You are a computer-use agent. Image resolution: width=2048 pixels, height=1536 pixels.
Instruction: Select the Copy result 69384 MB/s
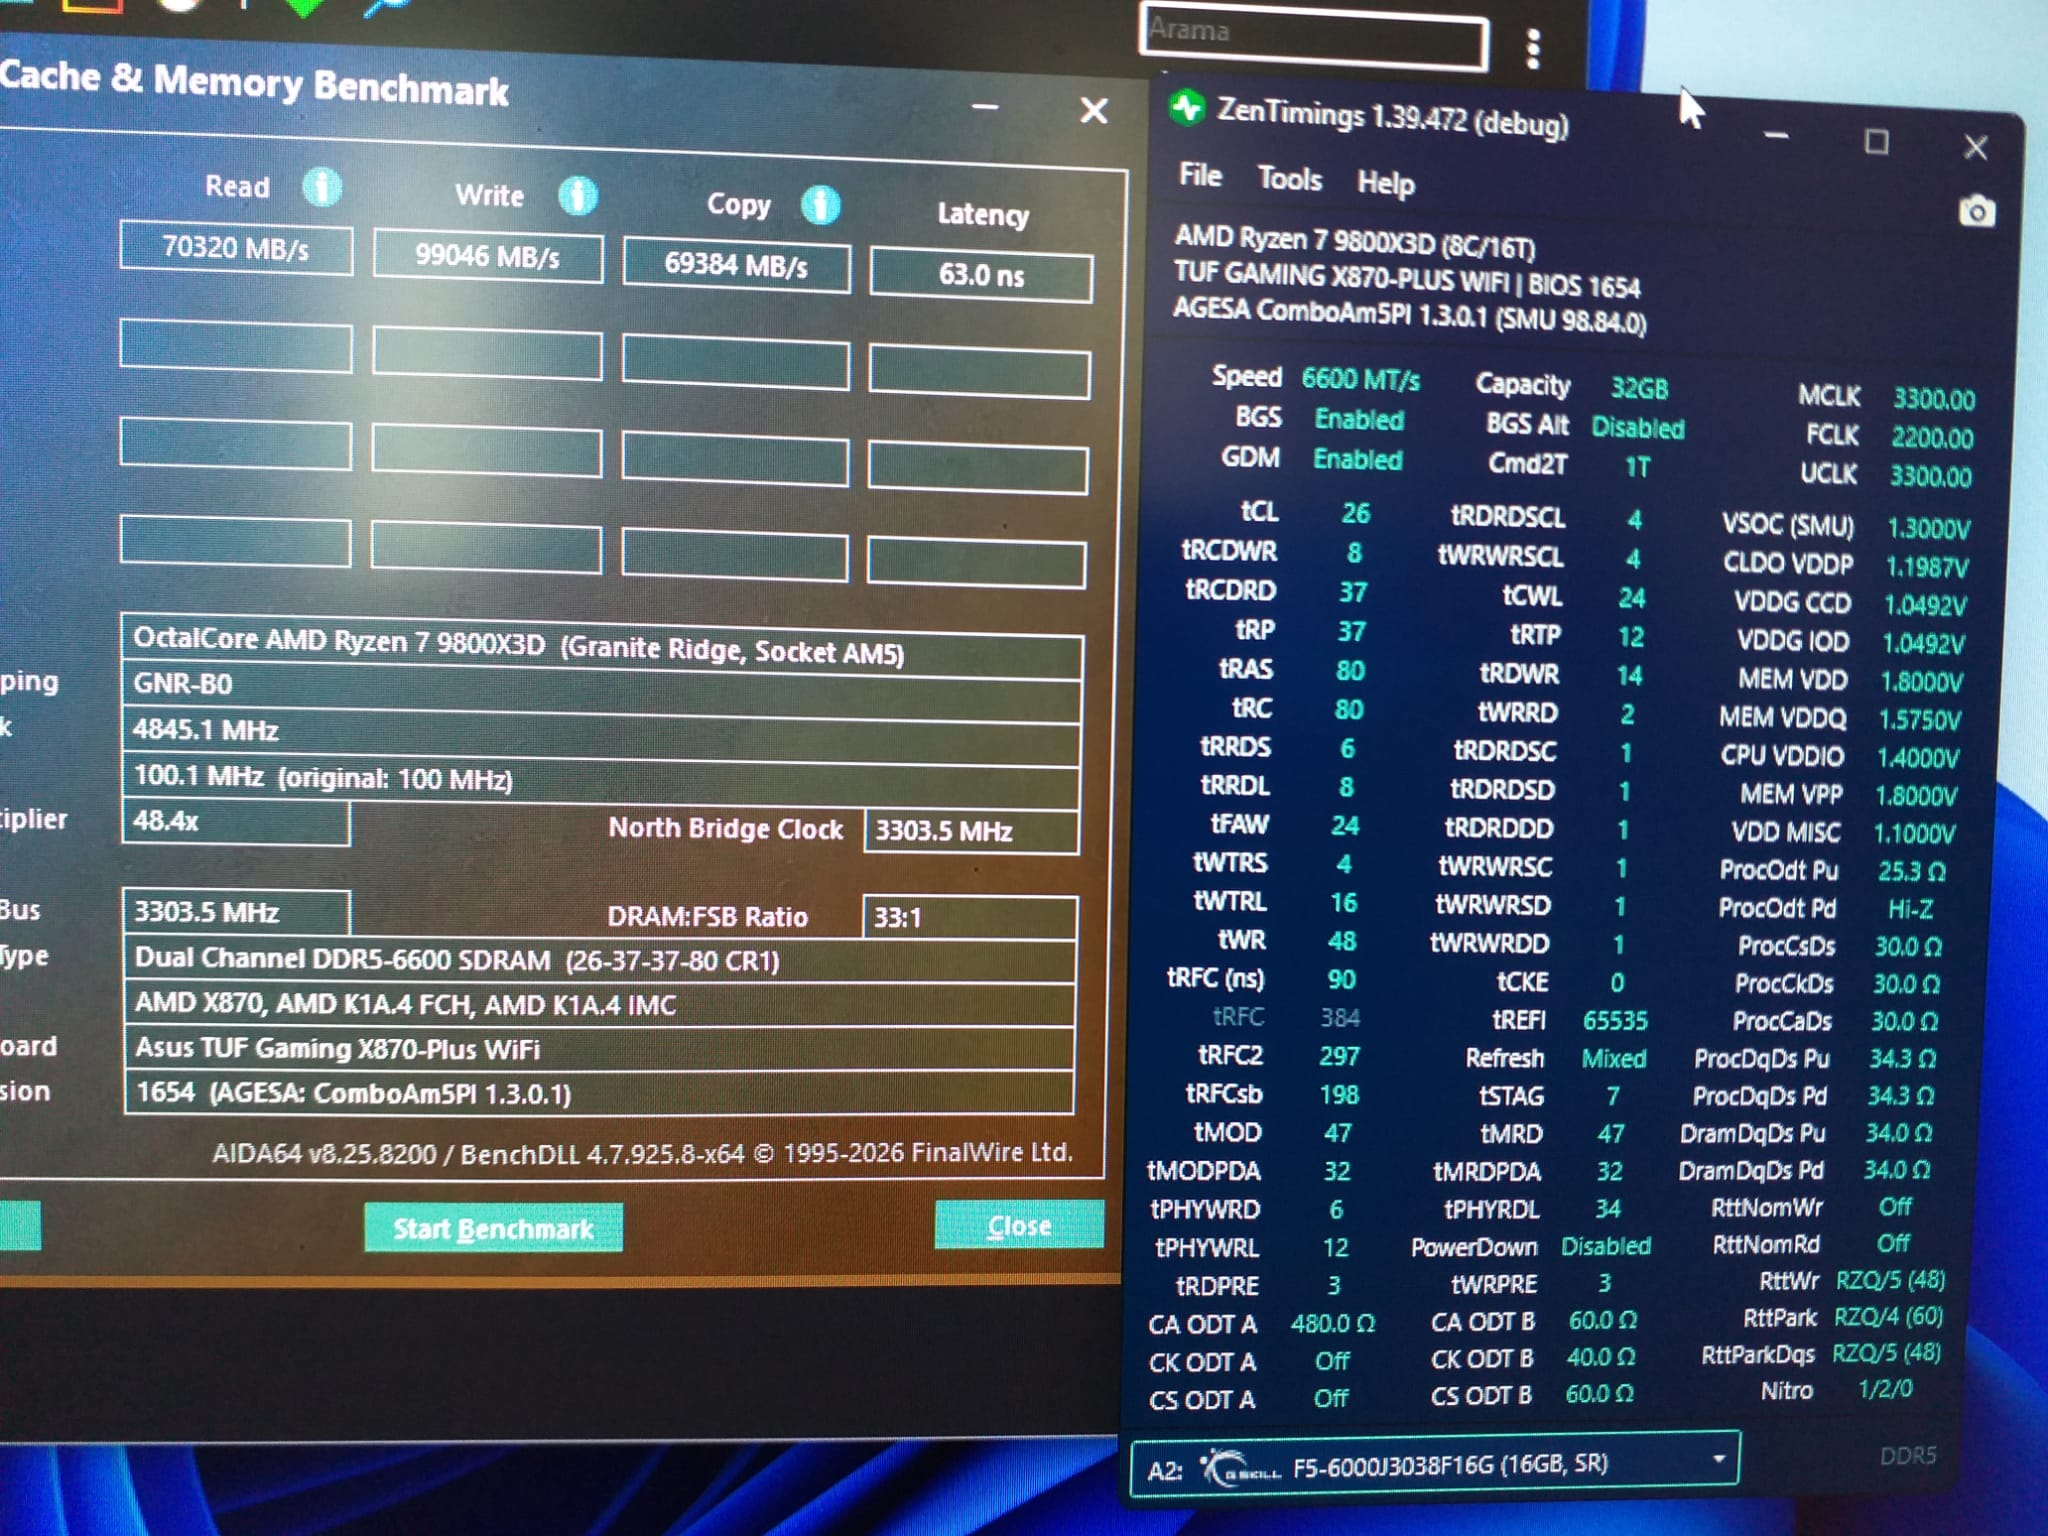click(x=736, y=266)
